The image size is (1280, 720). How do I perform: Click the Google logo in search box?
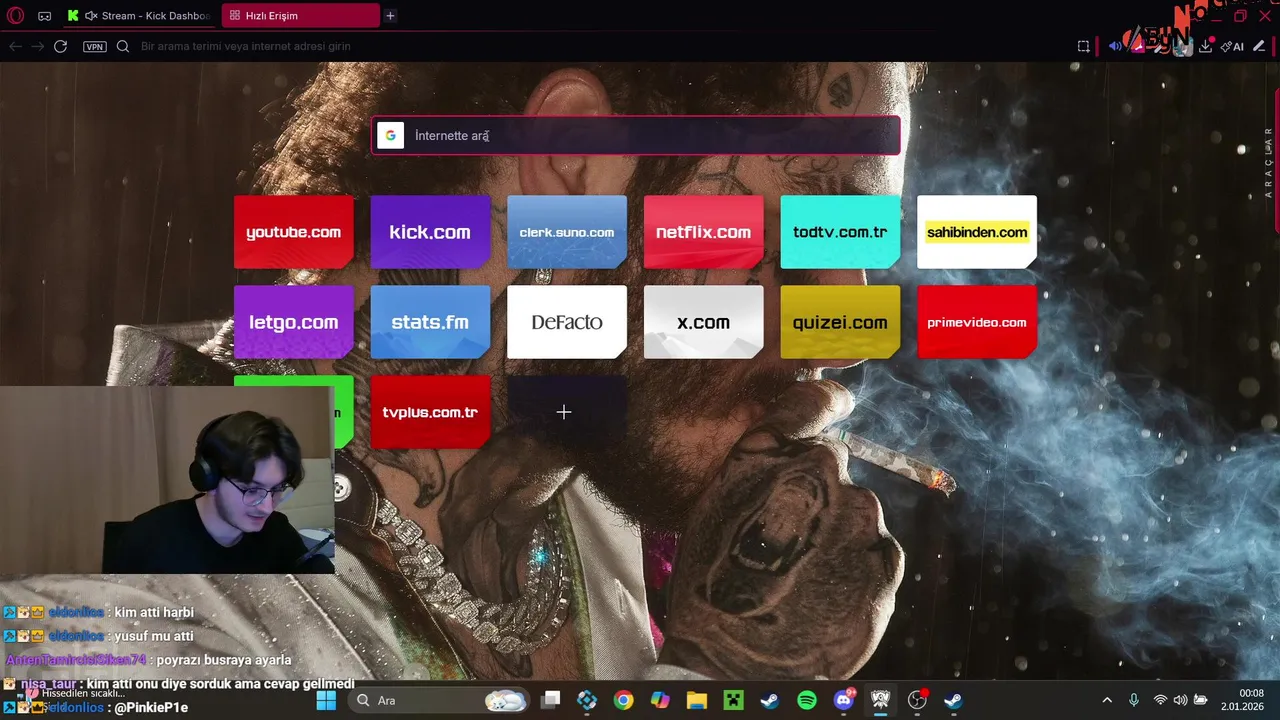click(x=391, y=136)
